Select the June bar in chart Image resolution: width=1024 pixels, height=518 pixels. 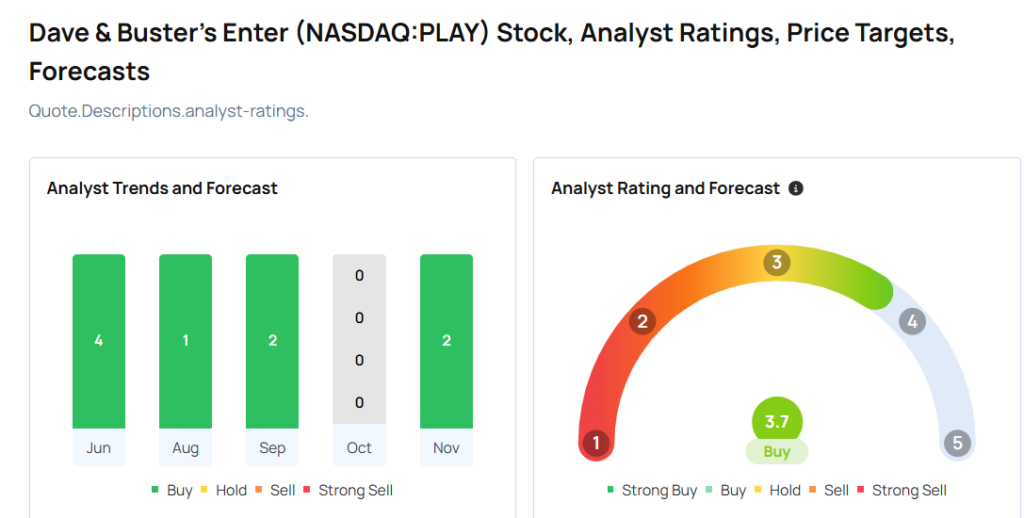[99, 341]
